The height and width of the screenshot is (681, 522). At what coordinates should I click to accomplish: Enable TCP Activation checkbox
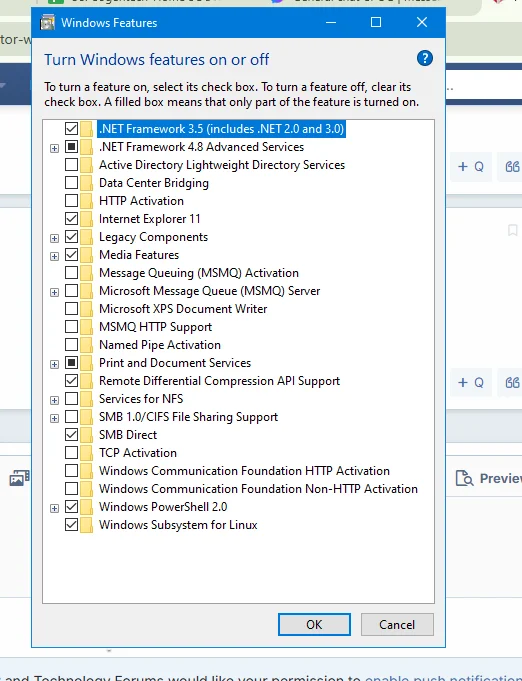click(71, 453)
